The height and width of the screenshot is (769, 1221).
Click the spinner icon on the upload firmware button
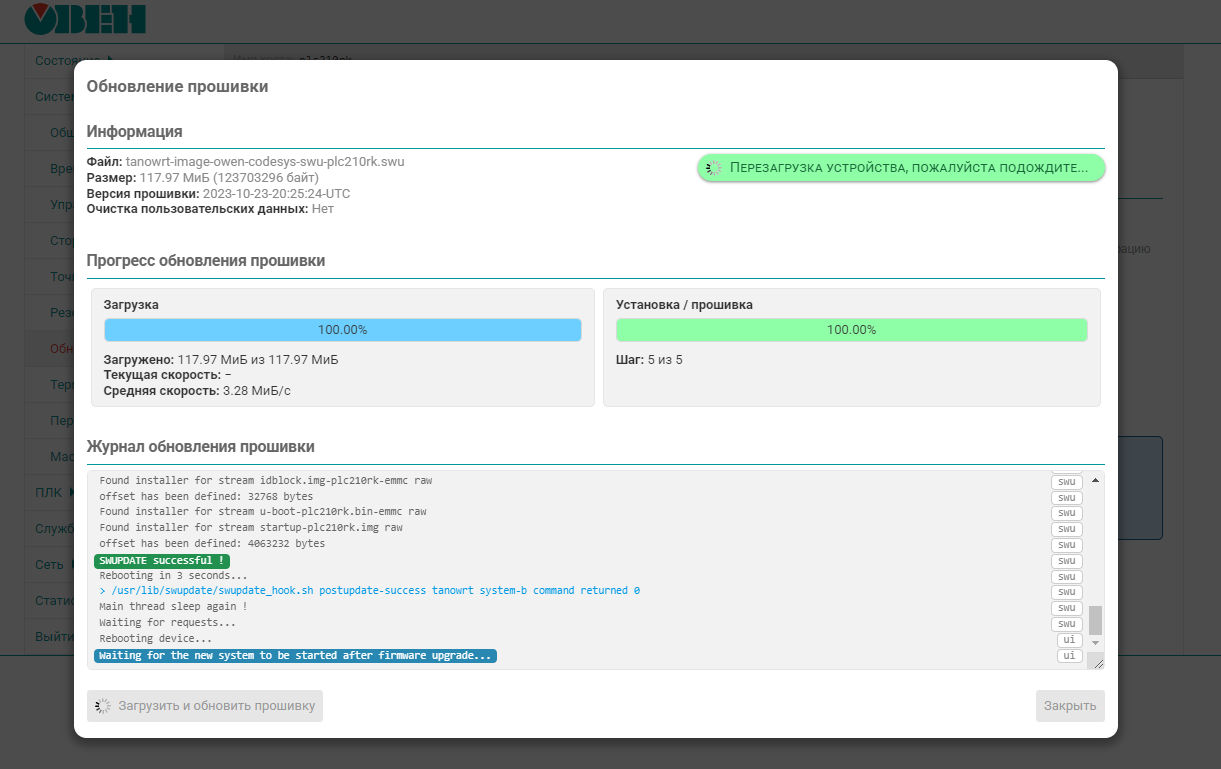pos(102,706)
